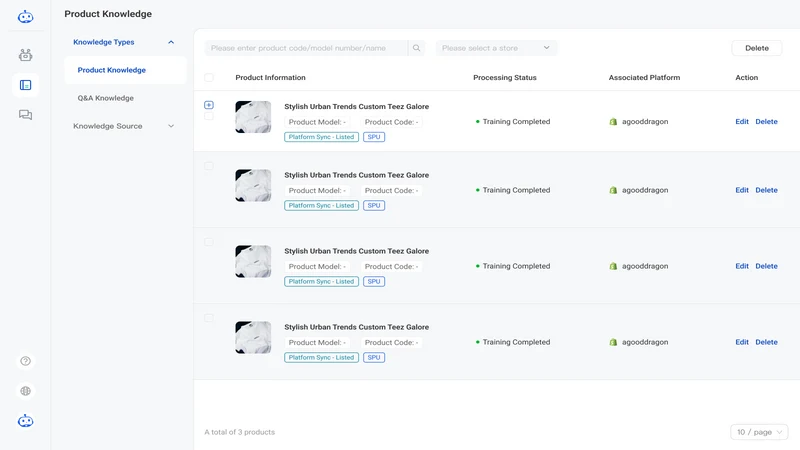Focus the product code search field
Screen dimensions: 800x450
(x=306, y=48)
